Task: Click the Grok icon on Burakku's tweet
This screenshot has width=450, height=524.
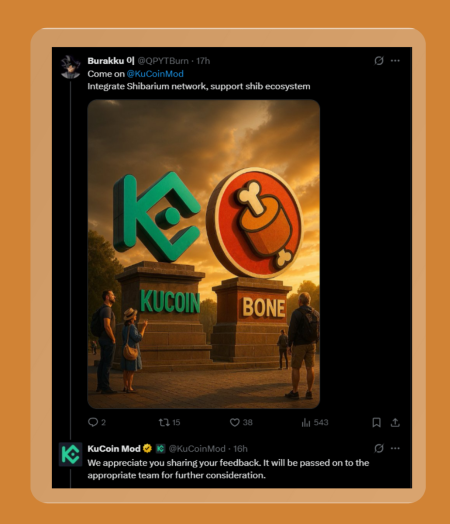Action: (x=379, y=60)
